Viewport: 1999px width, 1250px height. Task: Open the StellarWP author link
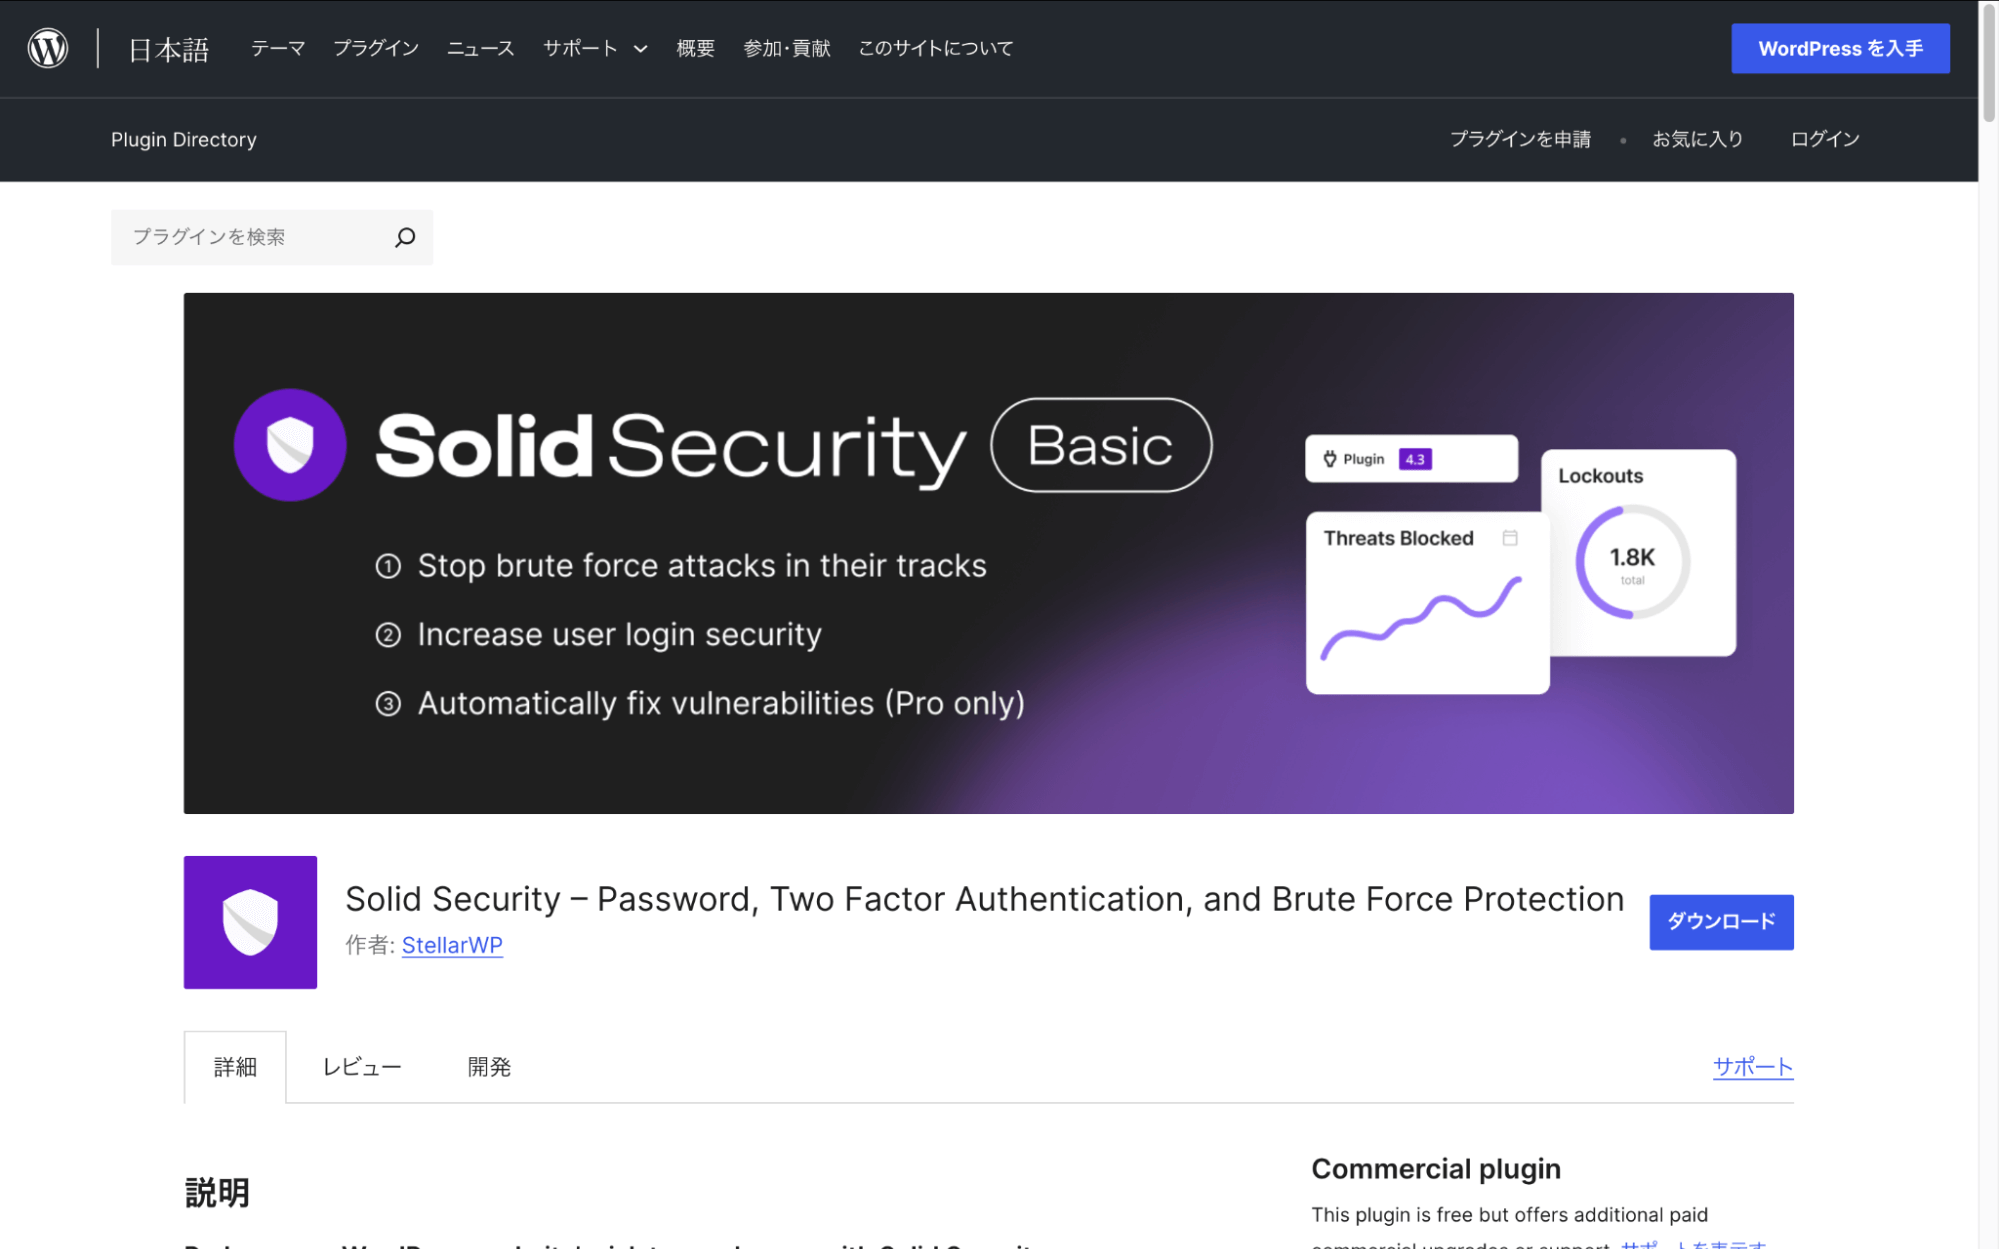[451, 945]
